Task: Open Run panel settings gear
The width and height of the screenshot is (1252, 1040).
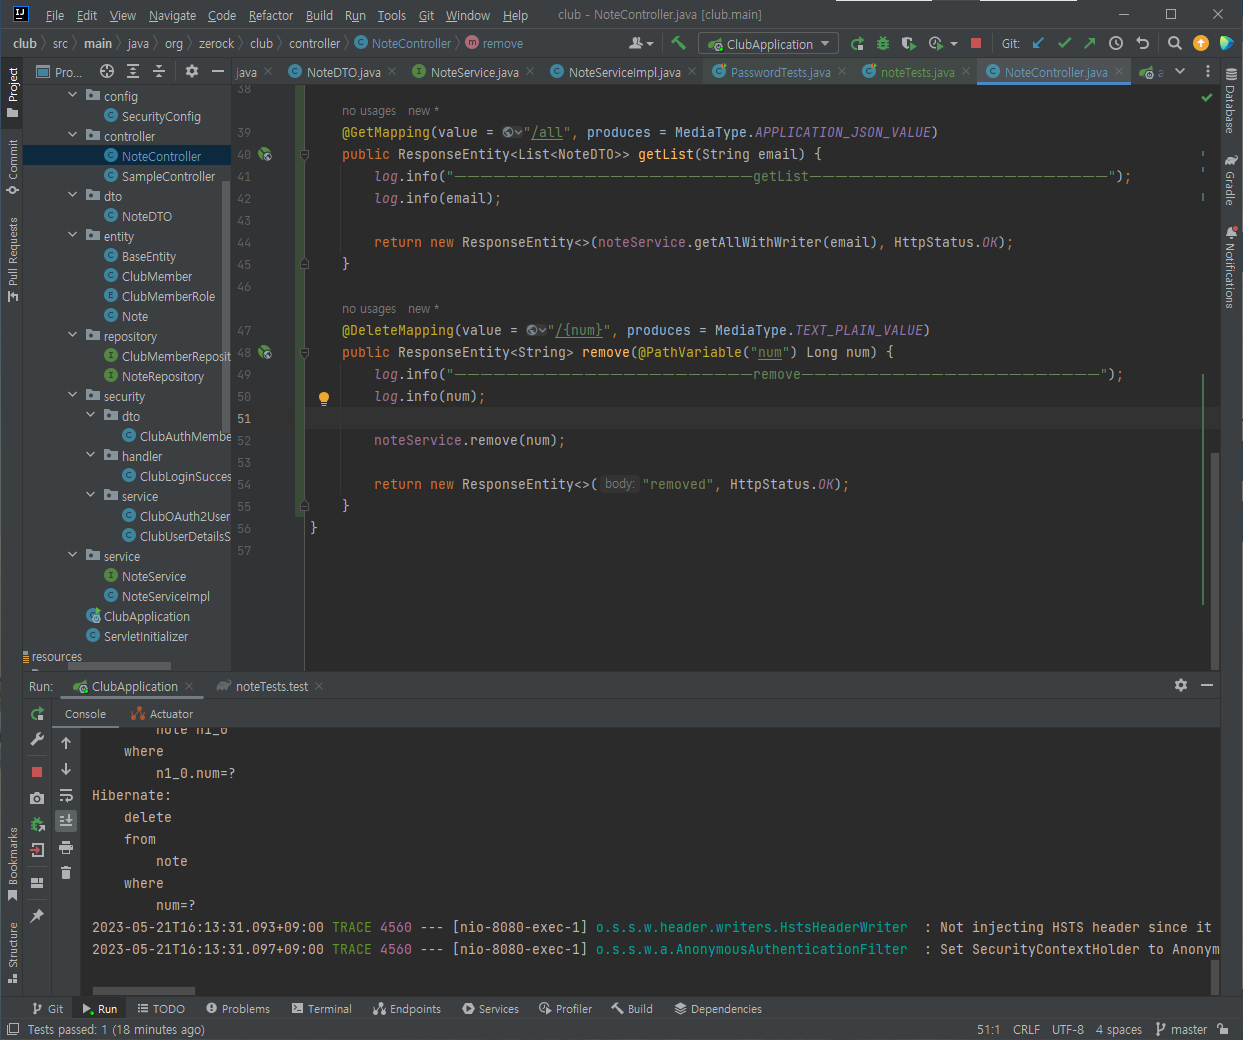Action: (1181, 685)
